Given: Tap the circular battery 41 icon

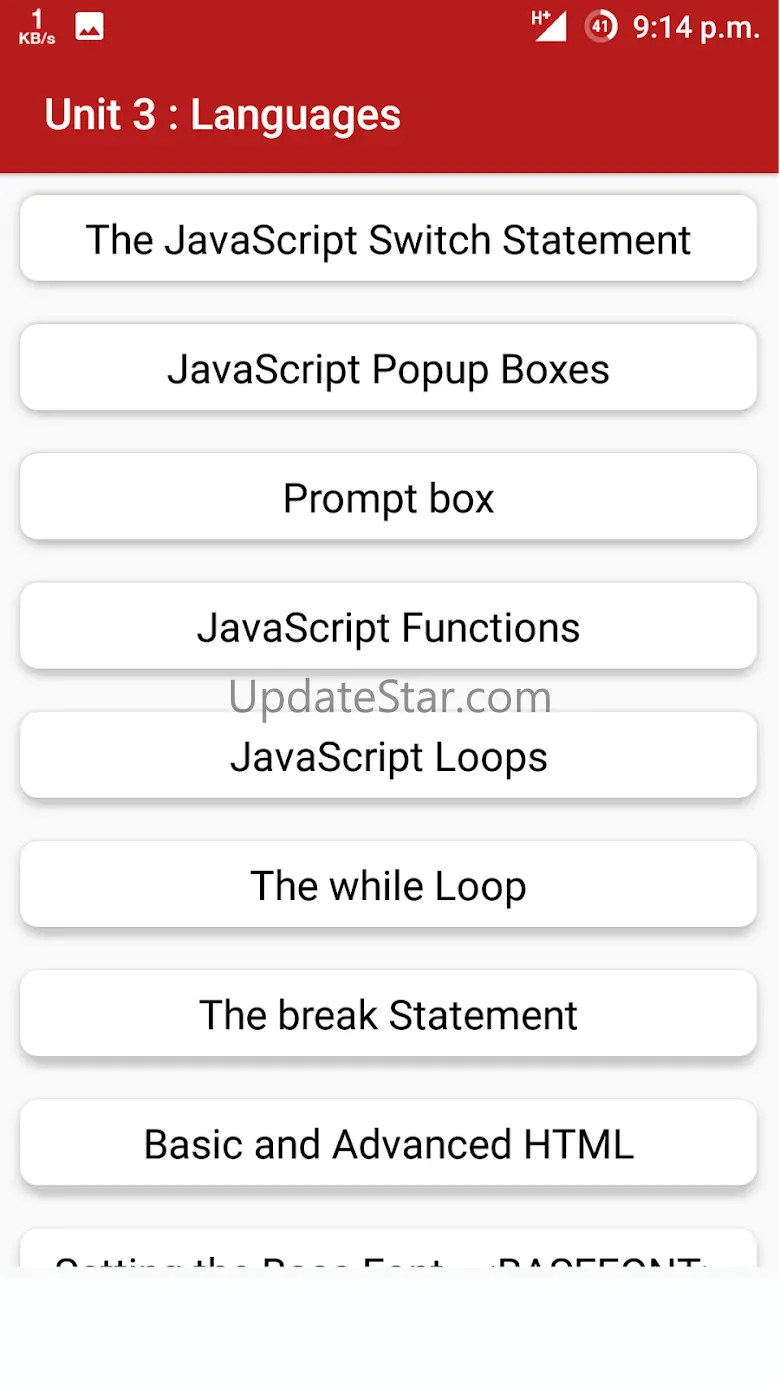Looking at the screenshot, I should (601, 27).
